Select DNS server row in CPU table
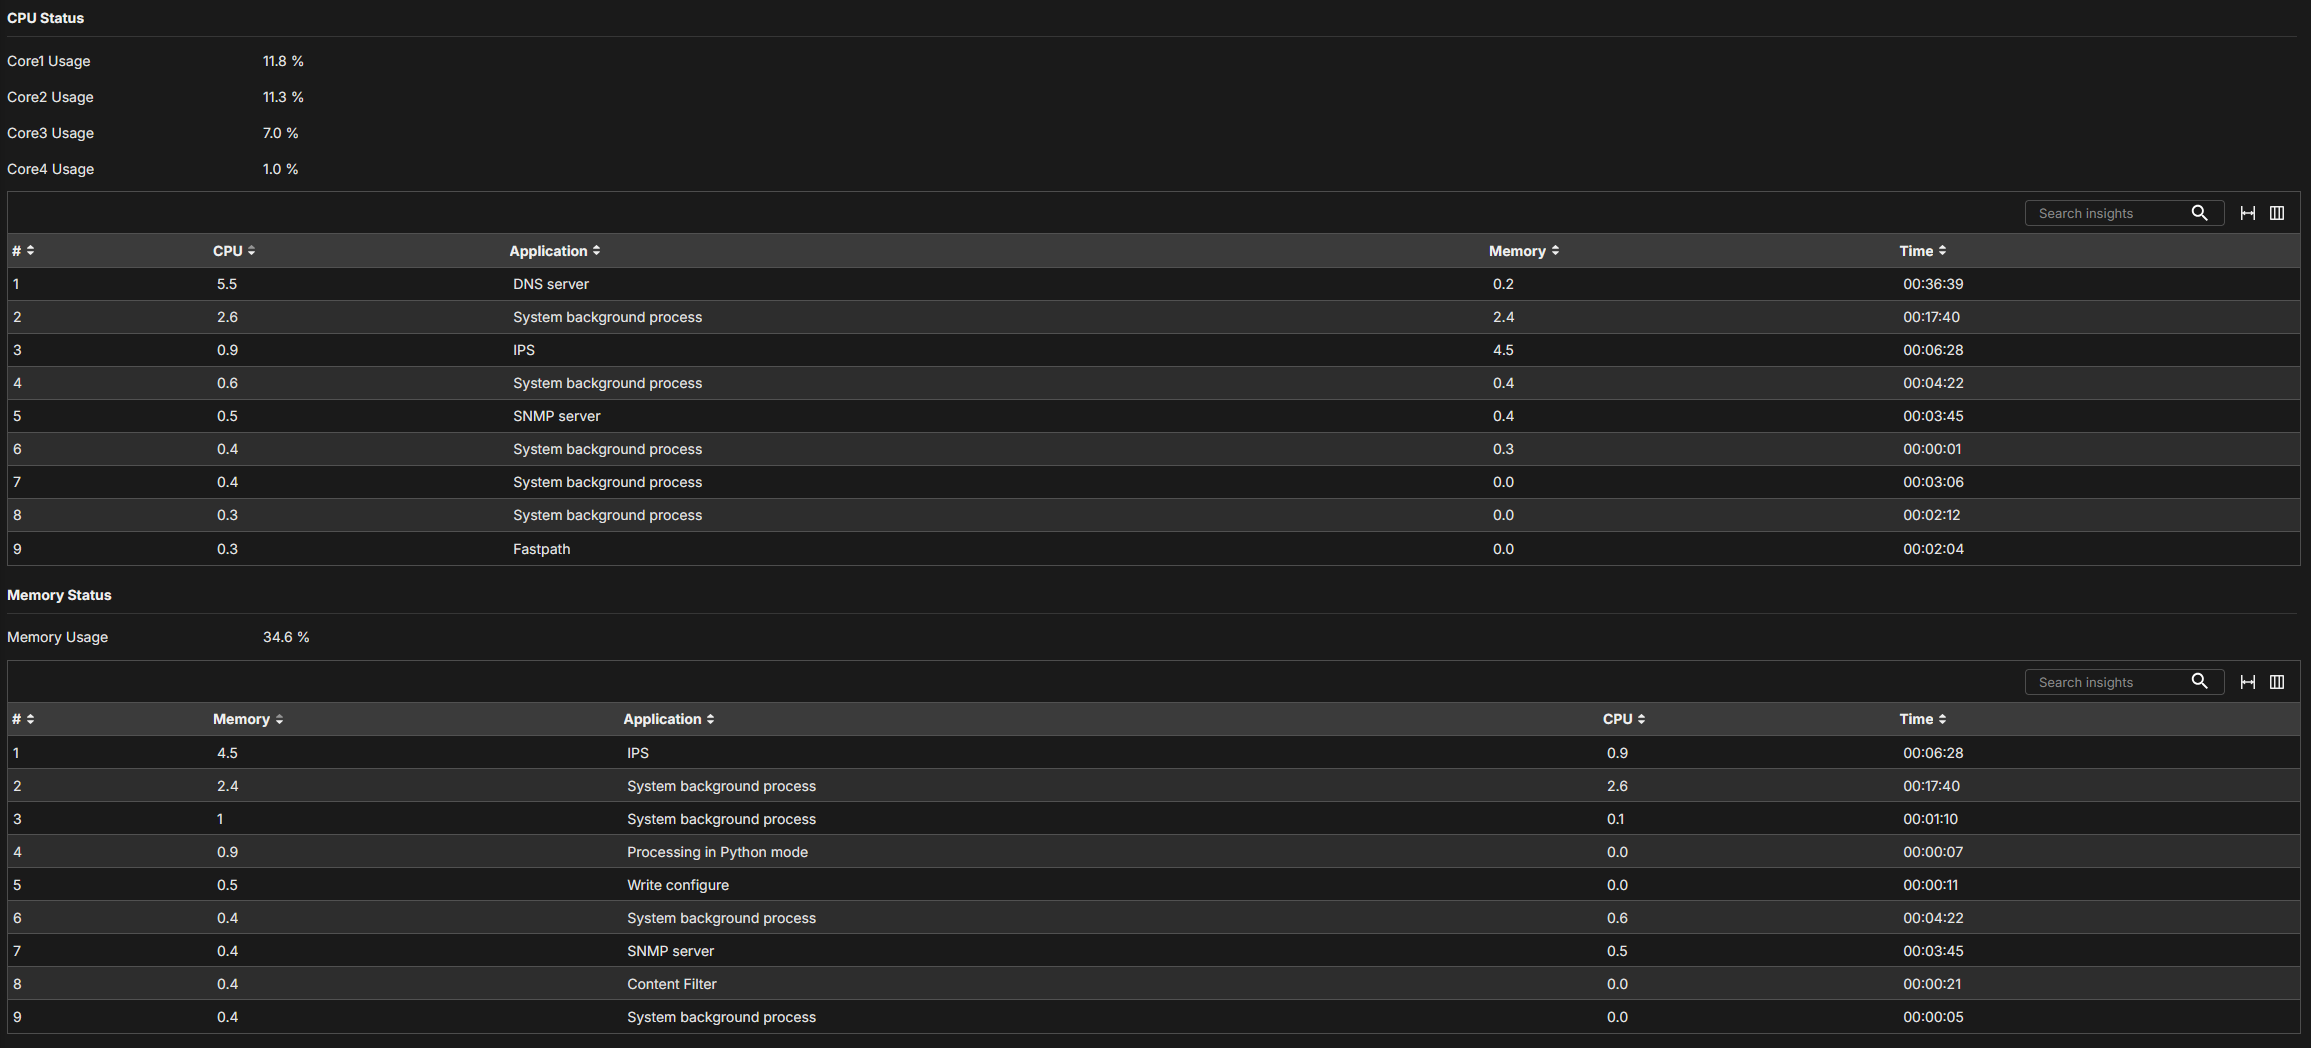 (1153, 284)
